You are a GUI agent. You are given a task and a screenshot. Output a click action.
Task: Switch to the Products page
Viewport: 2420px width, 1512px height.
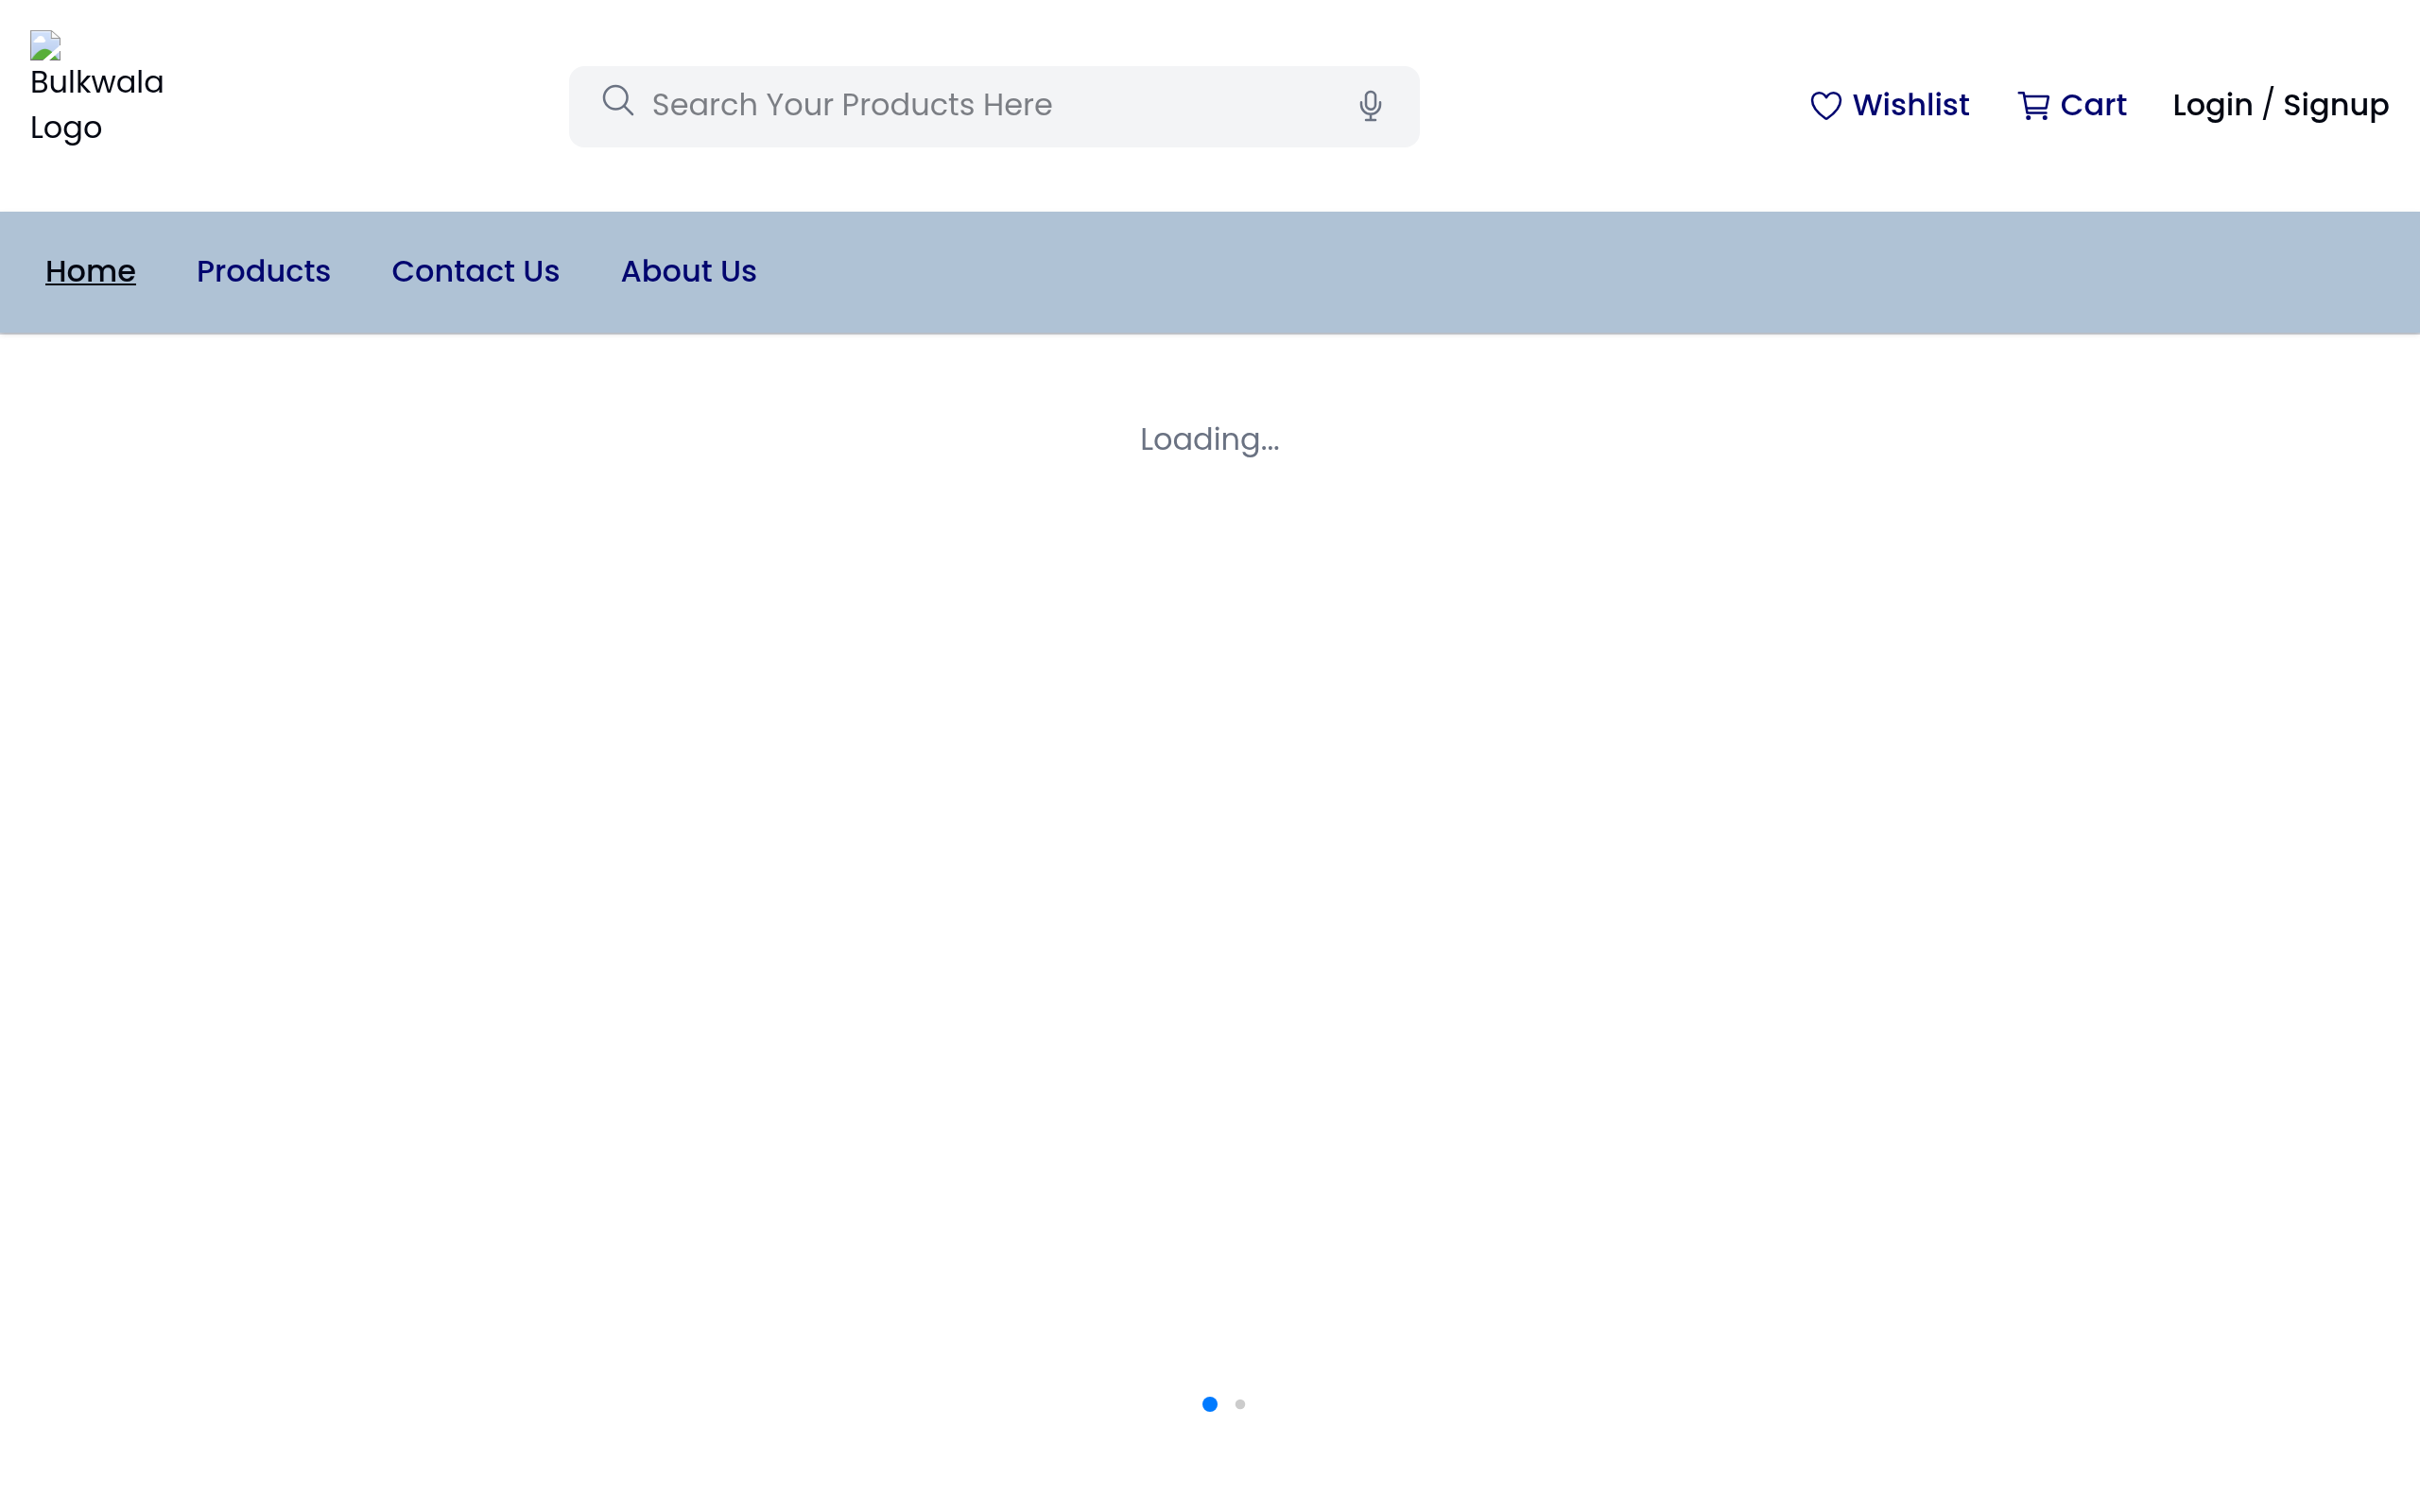pos(262,271)
